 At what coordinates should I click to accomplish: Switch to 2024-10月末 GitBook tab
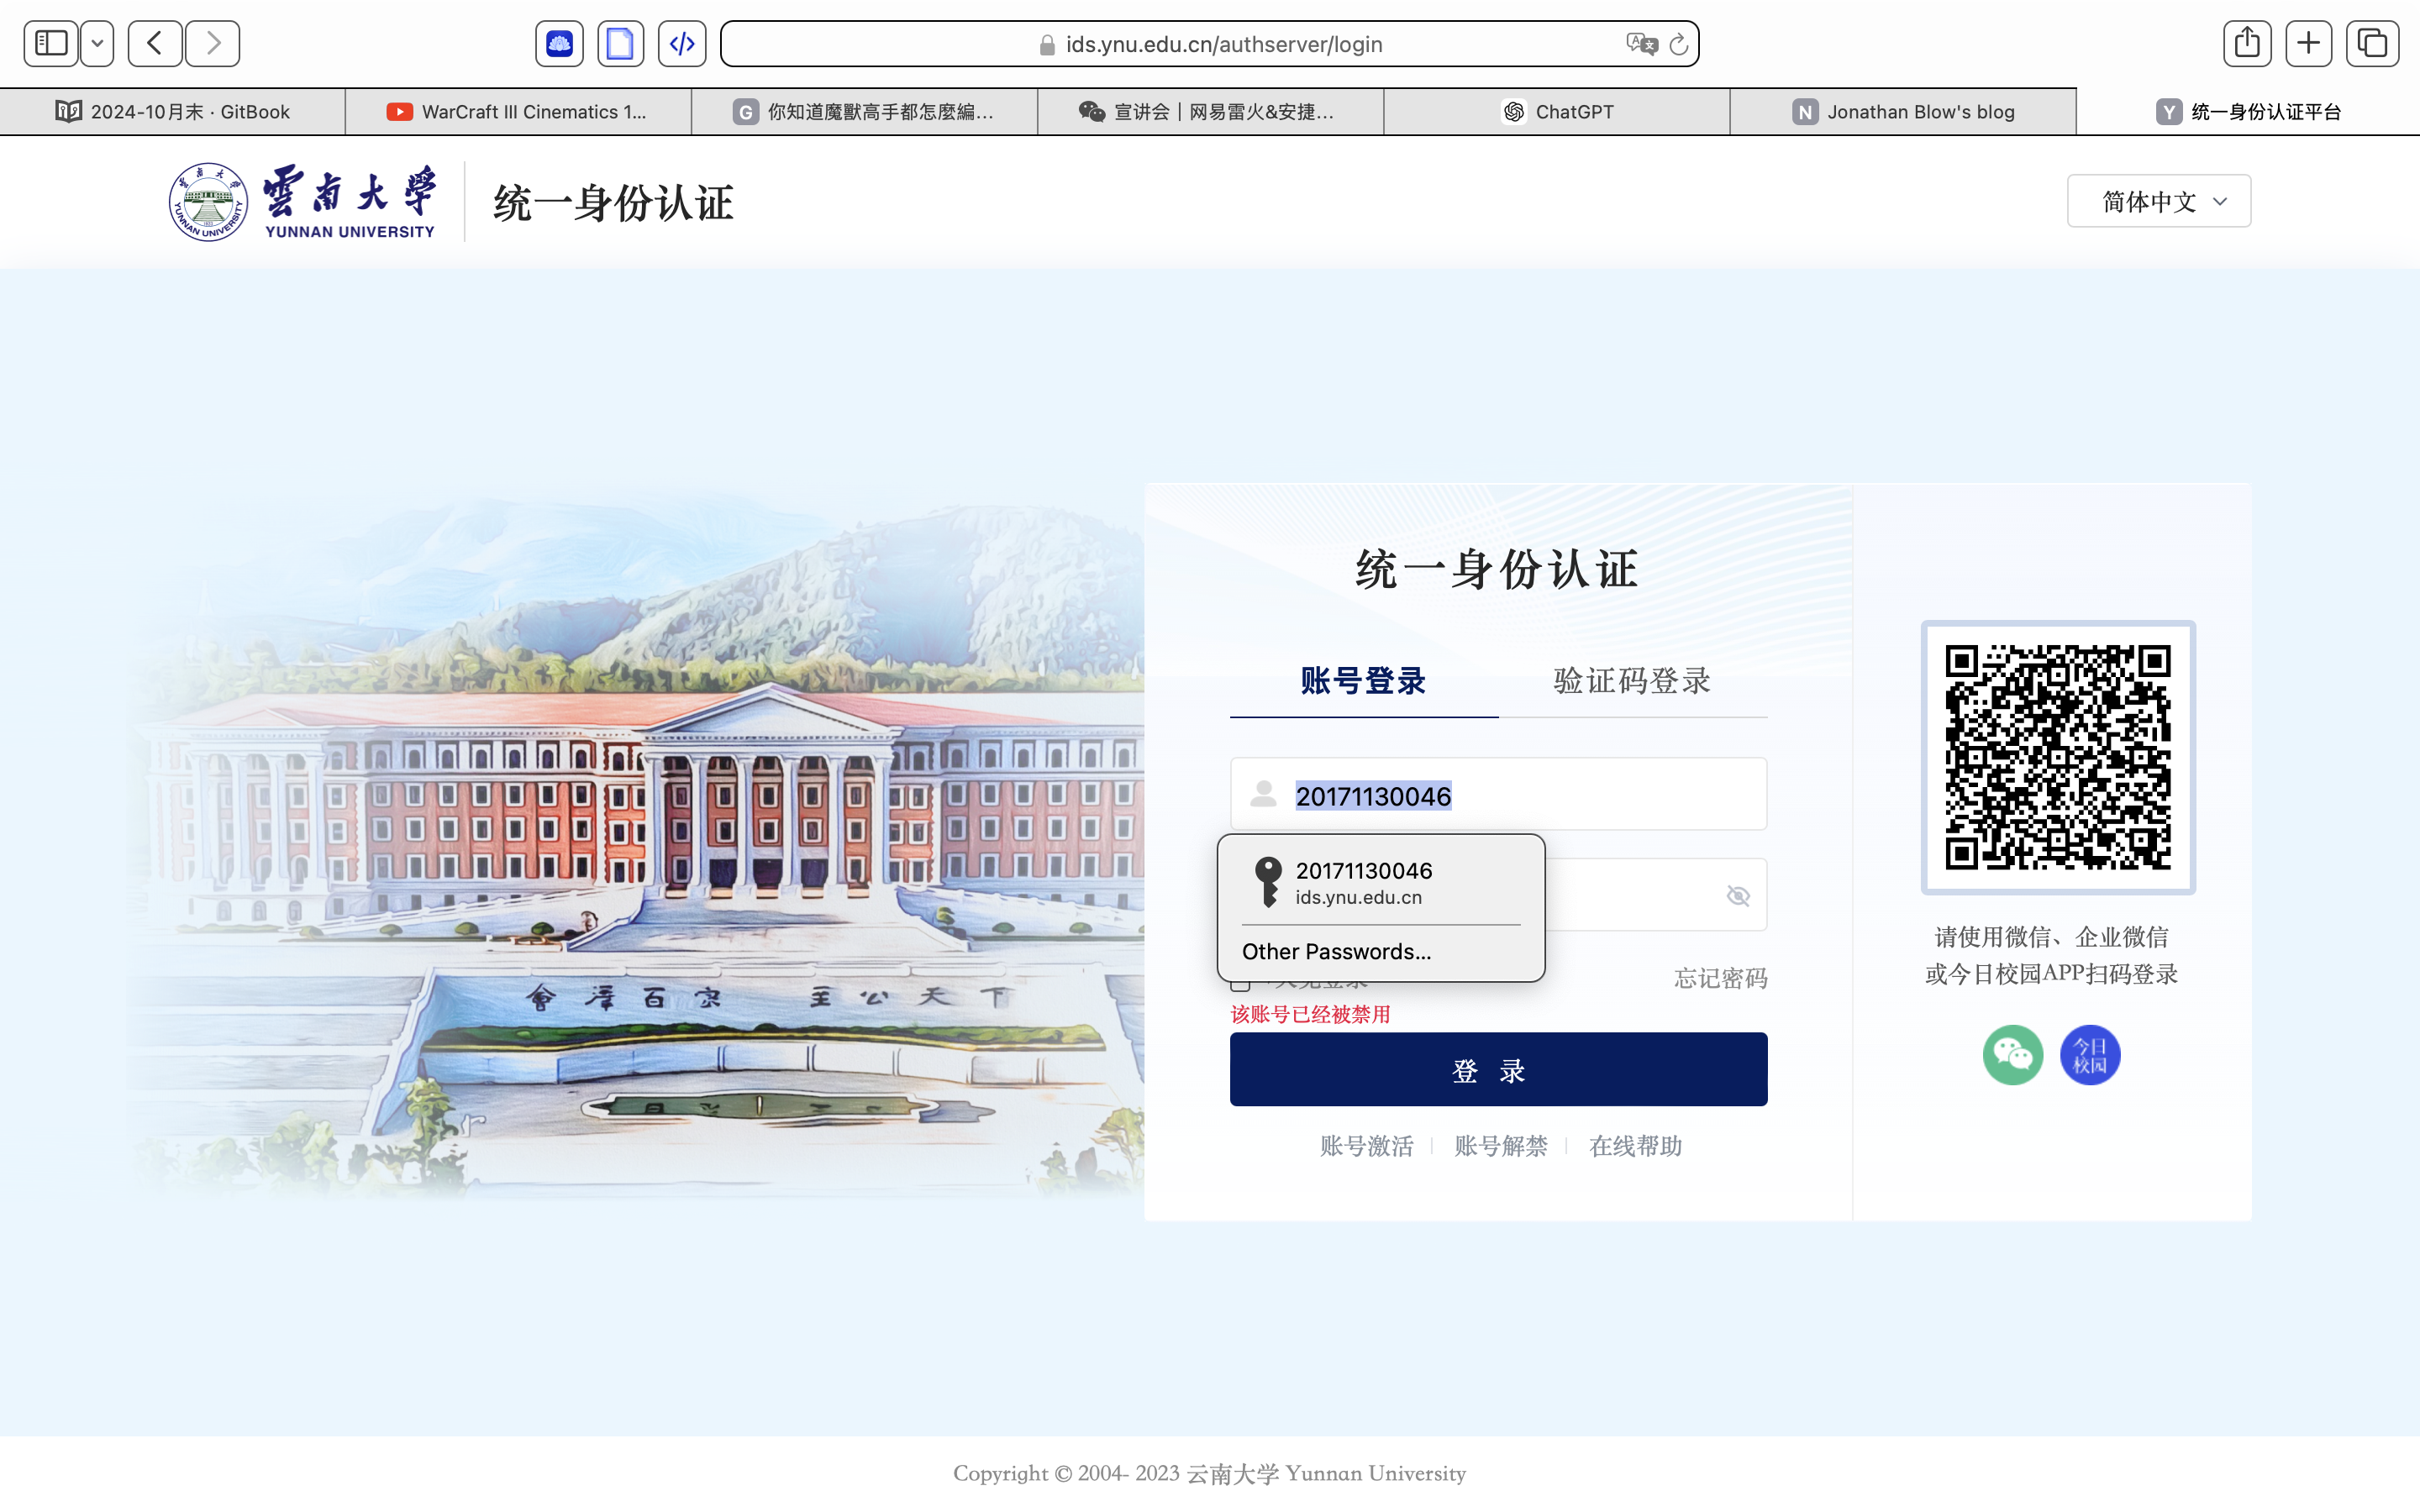click(172, 111)
